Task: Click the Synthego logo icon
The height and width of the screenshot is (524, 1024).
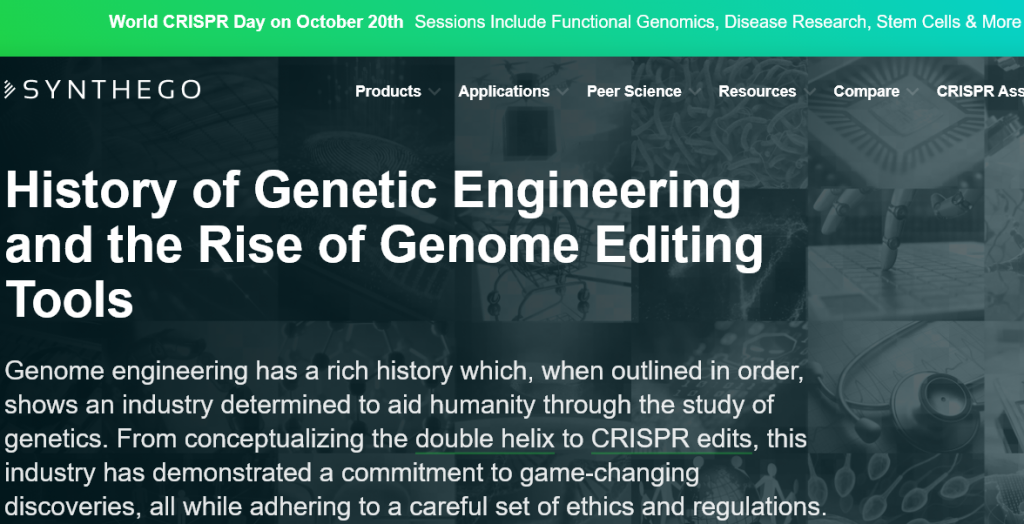Action: [x=9, y=91]
